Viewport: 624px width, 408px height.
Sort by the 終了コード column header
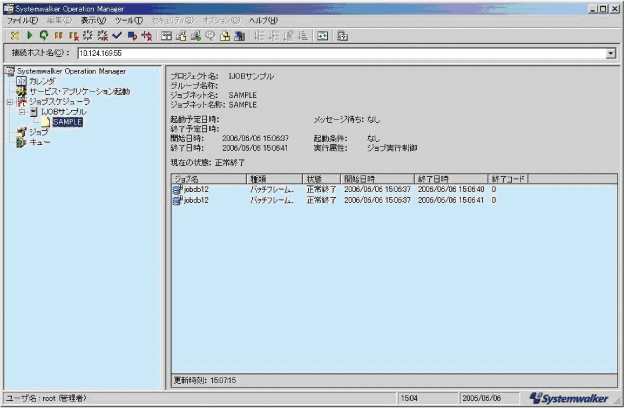(508, 179)
